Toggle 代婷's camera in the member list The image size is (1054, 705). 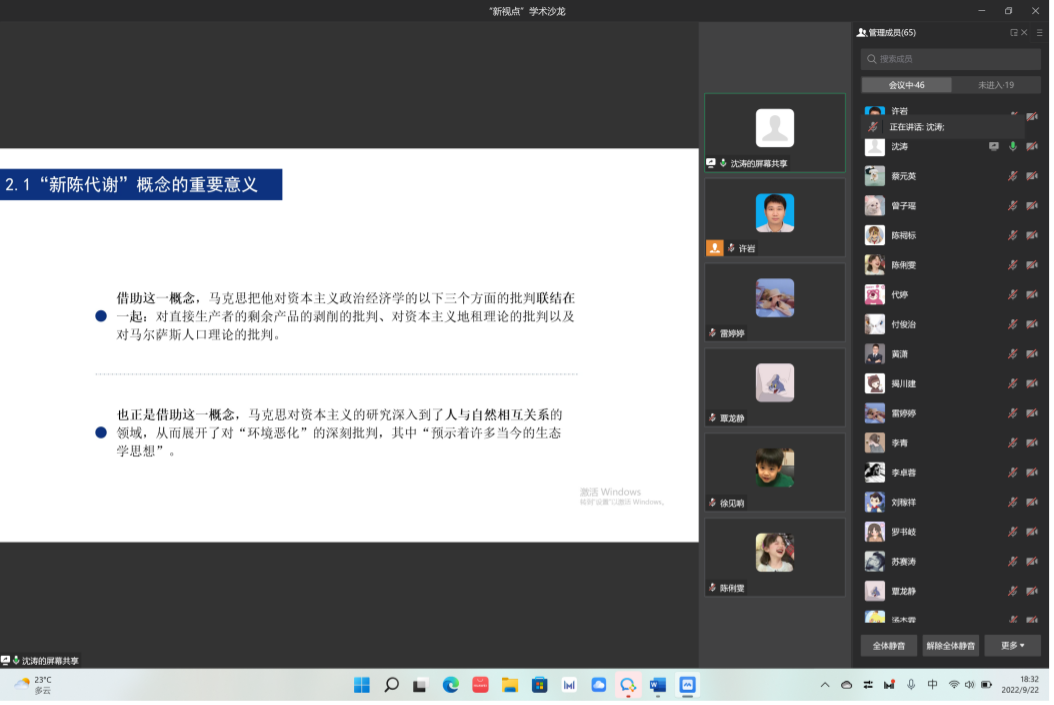coord(1031,295)
